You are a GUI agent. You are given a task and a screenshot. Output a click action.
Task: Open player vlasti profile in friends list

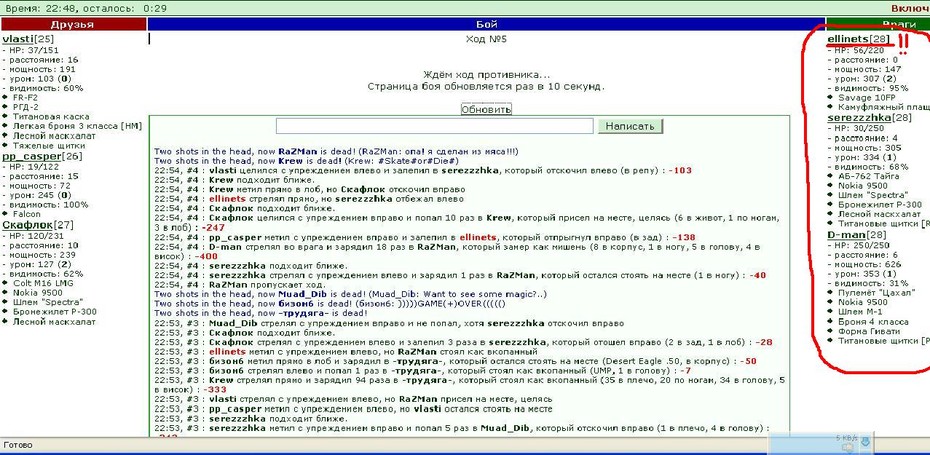click(18, 39)
